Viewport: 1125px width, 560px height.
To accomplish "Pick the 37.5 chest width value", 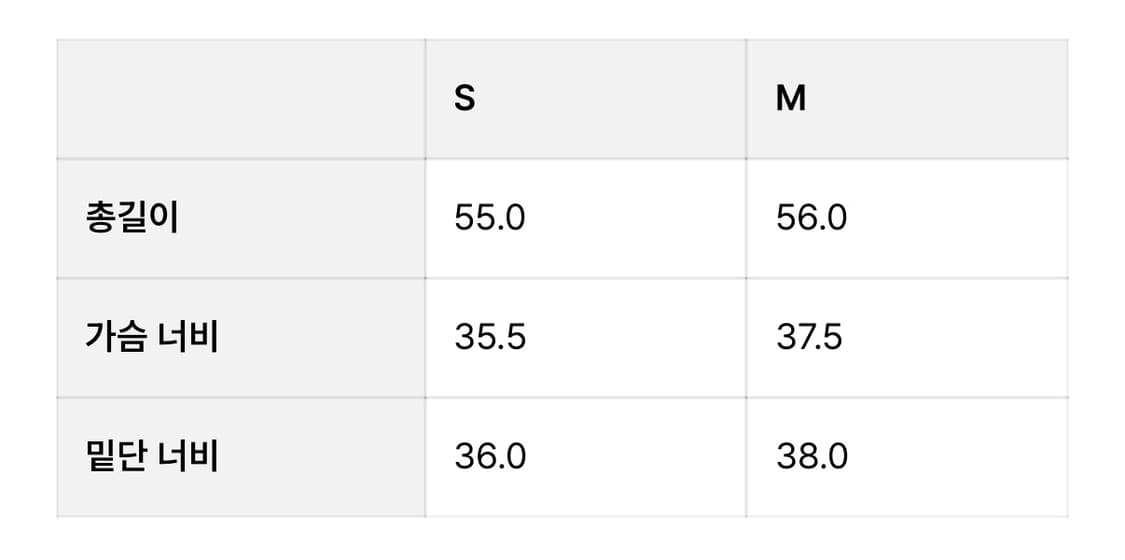I will [x=809, y=338].
